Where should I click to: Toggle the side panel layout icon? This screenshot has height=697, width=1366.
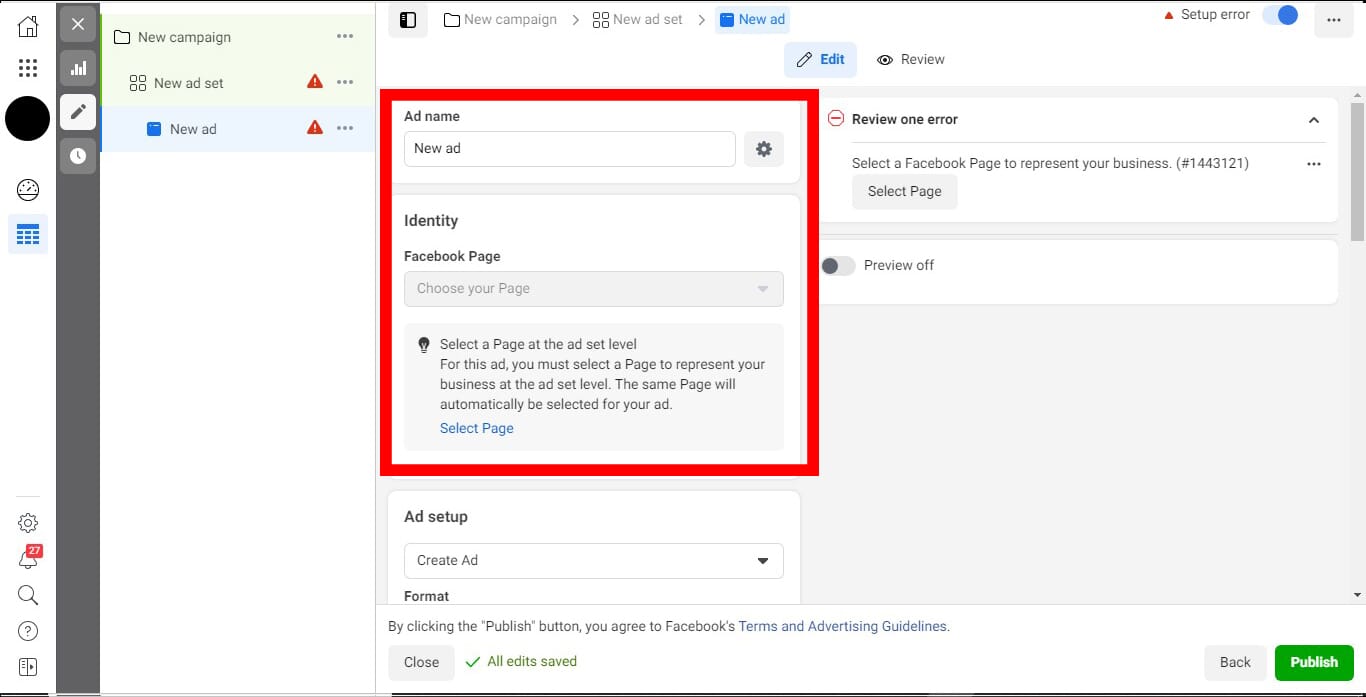408,20
